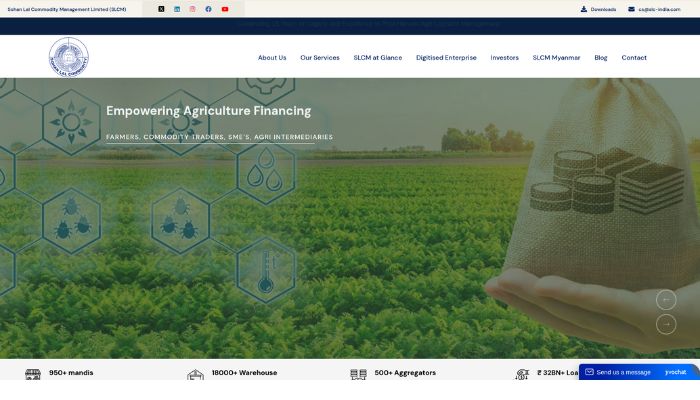Go to previous slide arrow
This screenshot has height=400, width=700.
(x=666, y=300)
